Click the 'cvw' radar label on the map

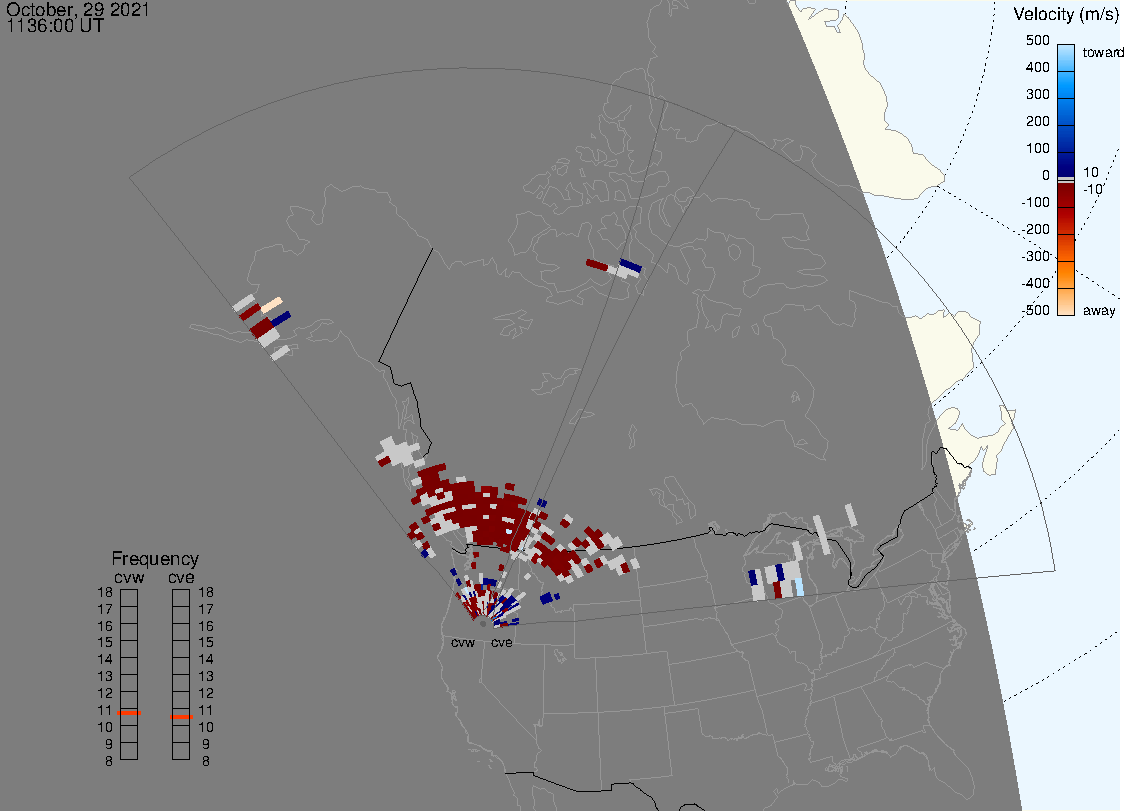coord(463,642)
